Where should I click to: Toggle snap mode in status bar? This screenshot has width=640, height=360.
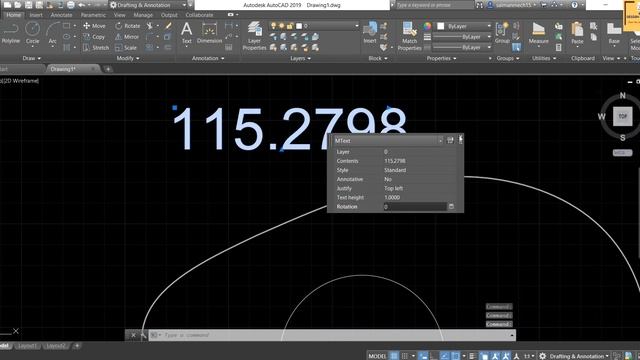click(404, 356)
